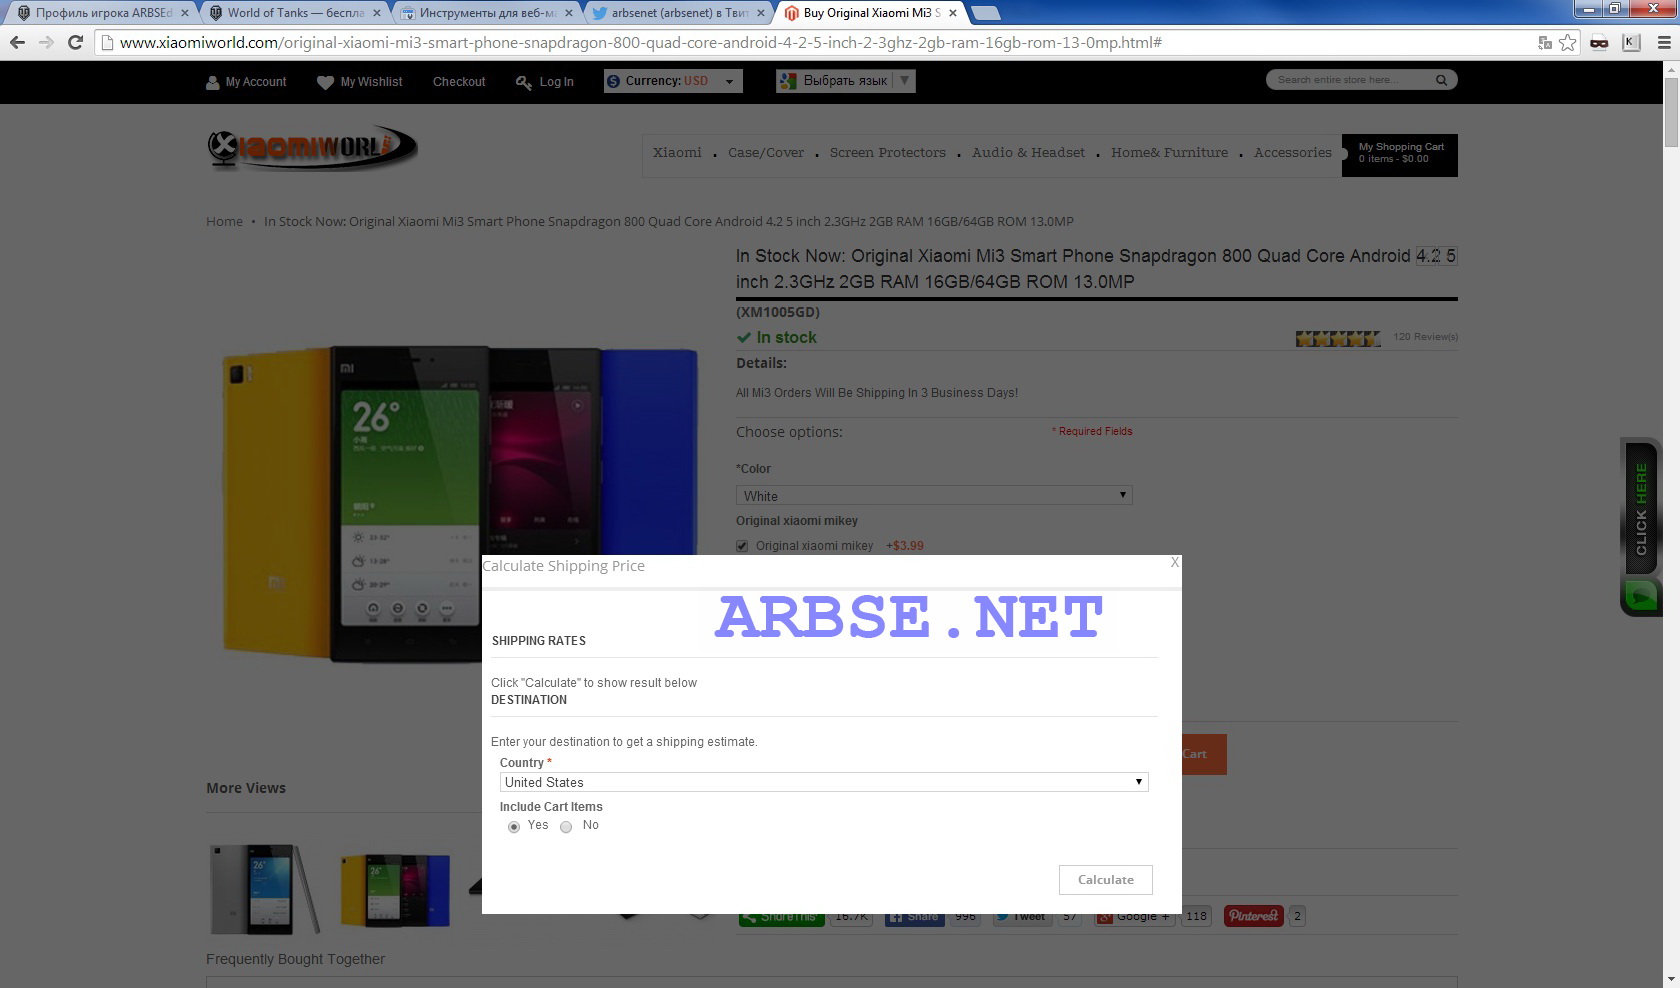The height and width of the screenshot is (988, 1680).
Task: Click the search magnifier icon in store search
Action: pyautogui.click(x=1441, y=80)
